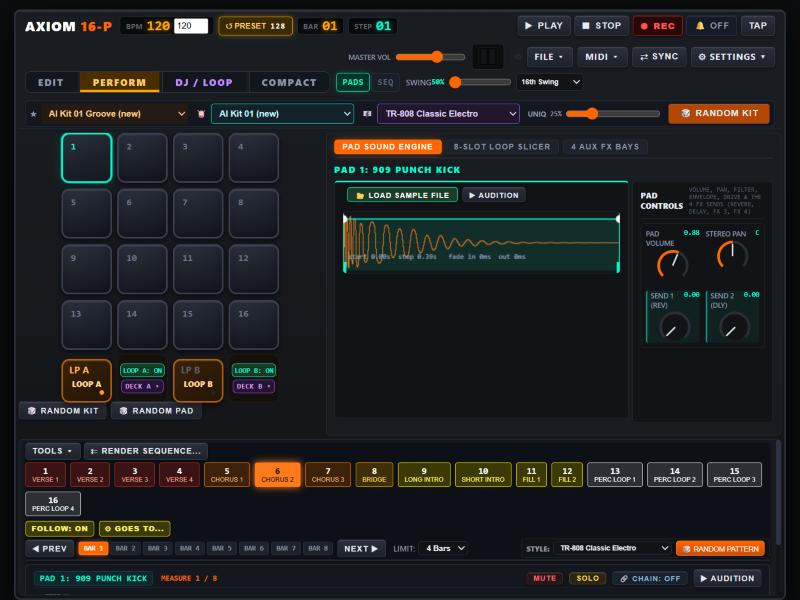Toggle PADS view
This screenshot has height=600, width=800.
pyautogui.click(x=353, y=82)
